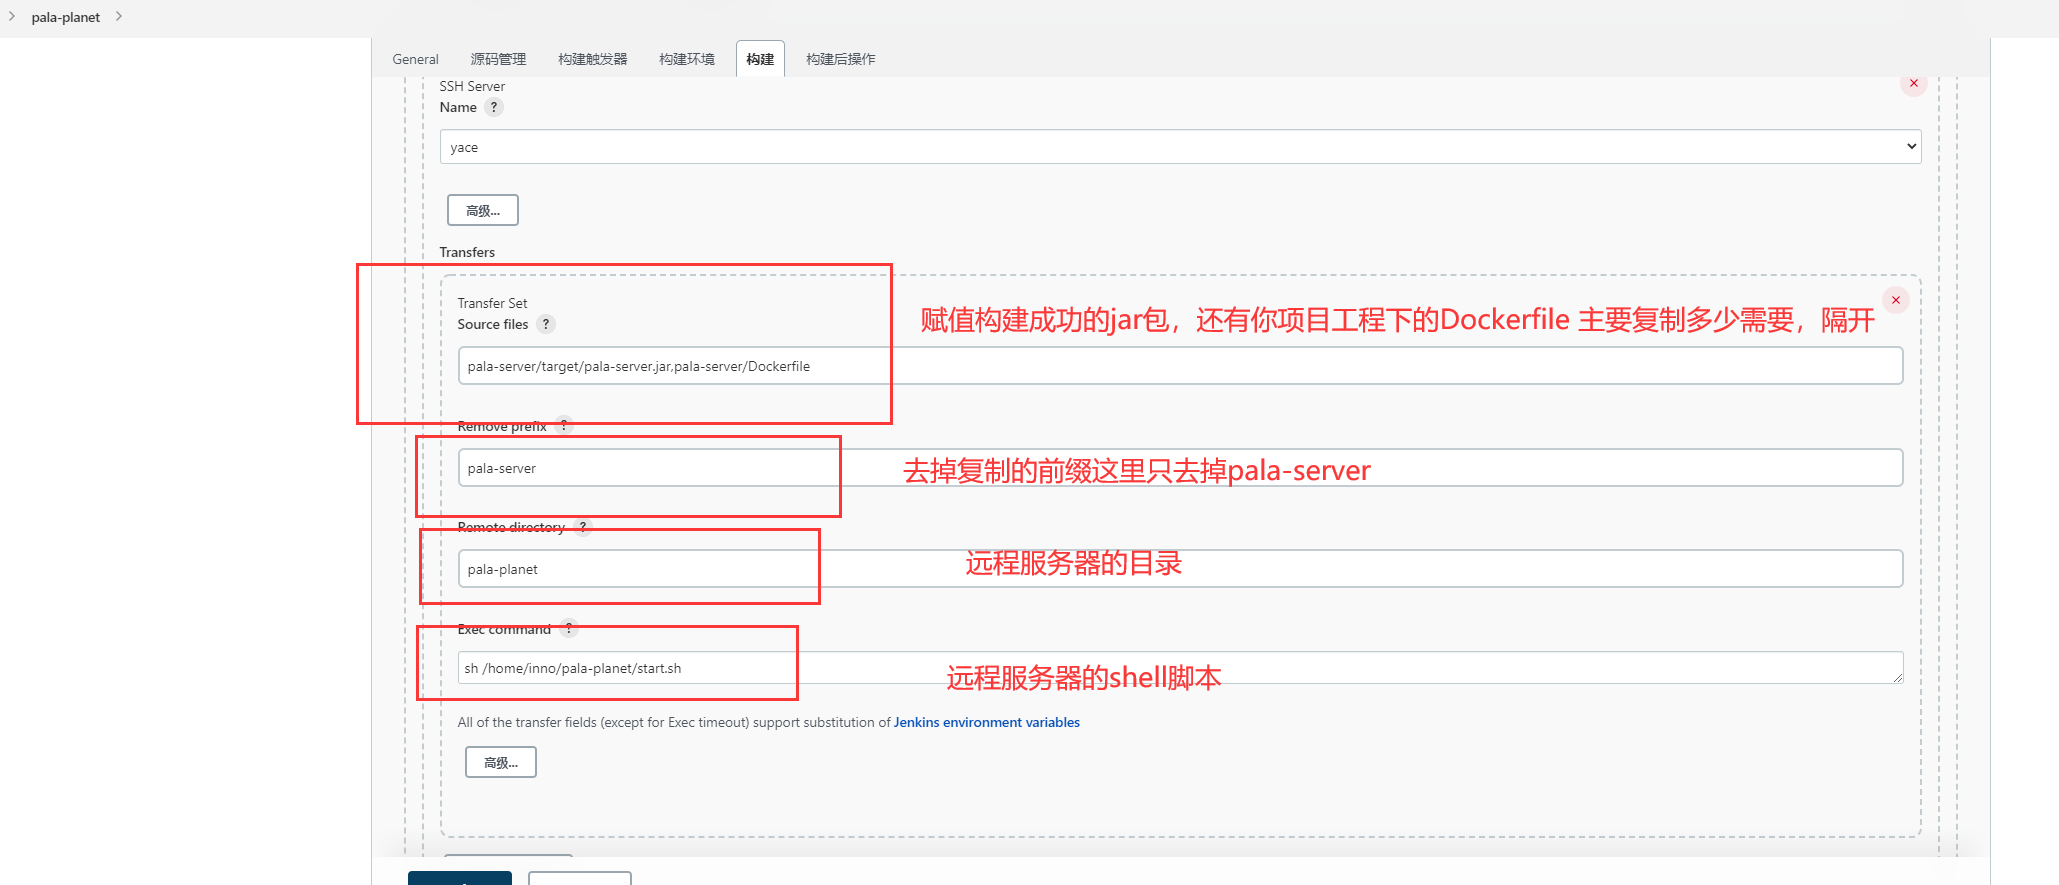Focus the Source files input field
Image resolution: width=2059 pixels, height=885 pixels.
(1180, 366)
